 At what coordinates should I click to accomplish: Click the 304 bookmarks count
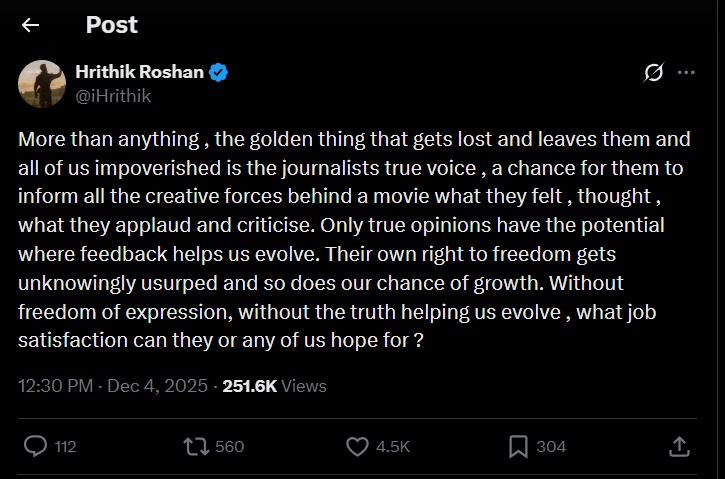coord(551,447)
